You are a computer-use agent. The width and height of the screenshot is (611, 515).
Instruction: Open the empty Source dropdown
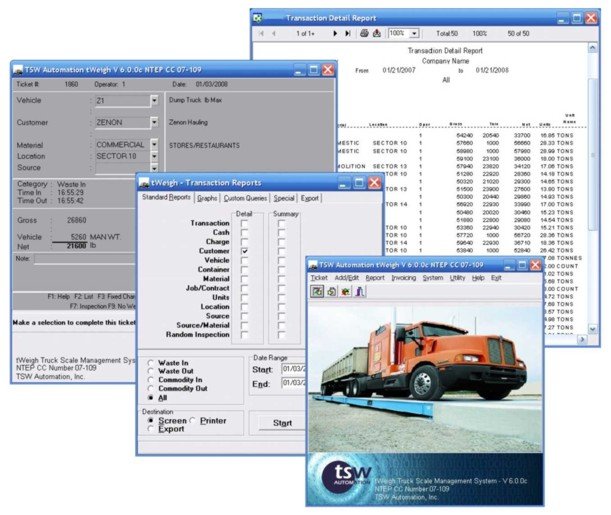point(155,168)
